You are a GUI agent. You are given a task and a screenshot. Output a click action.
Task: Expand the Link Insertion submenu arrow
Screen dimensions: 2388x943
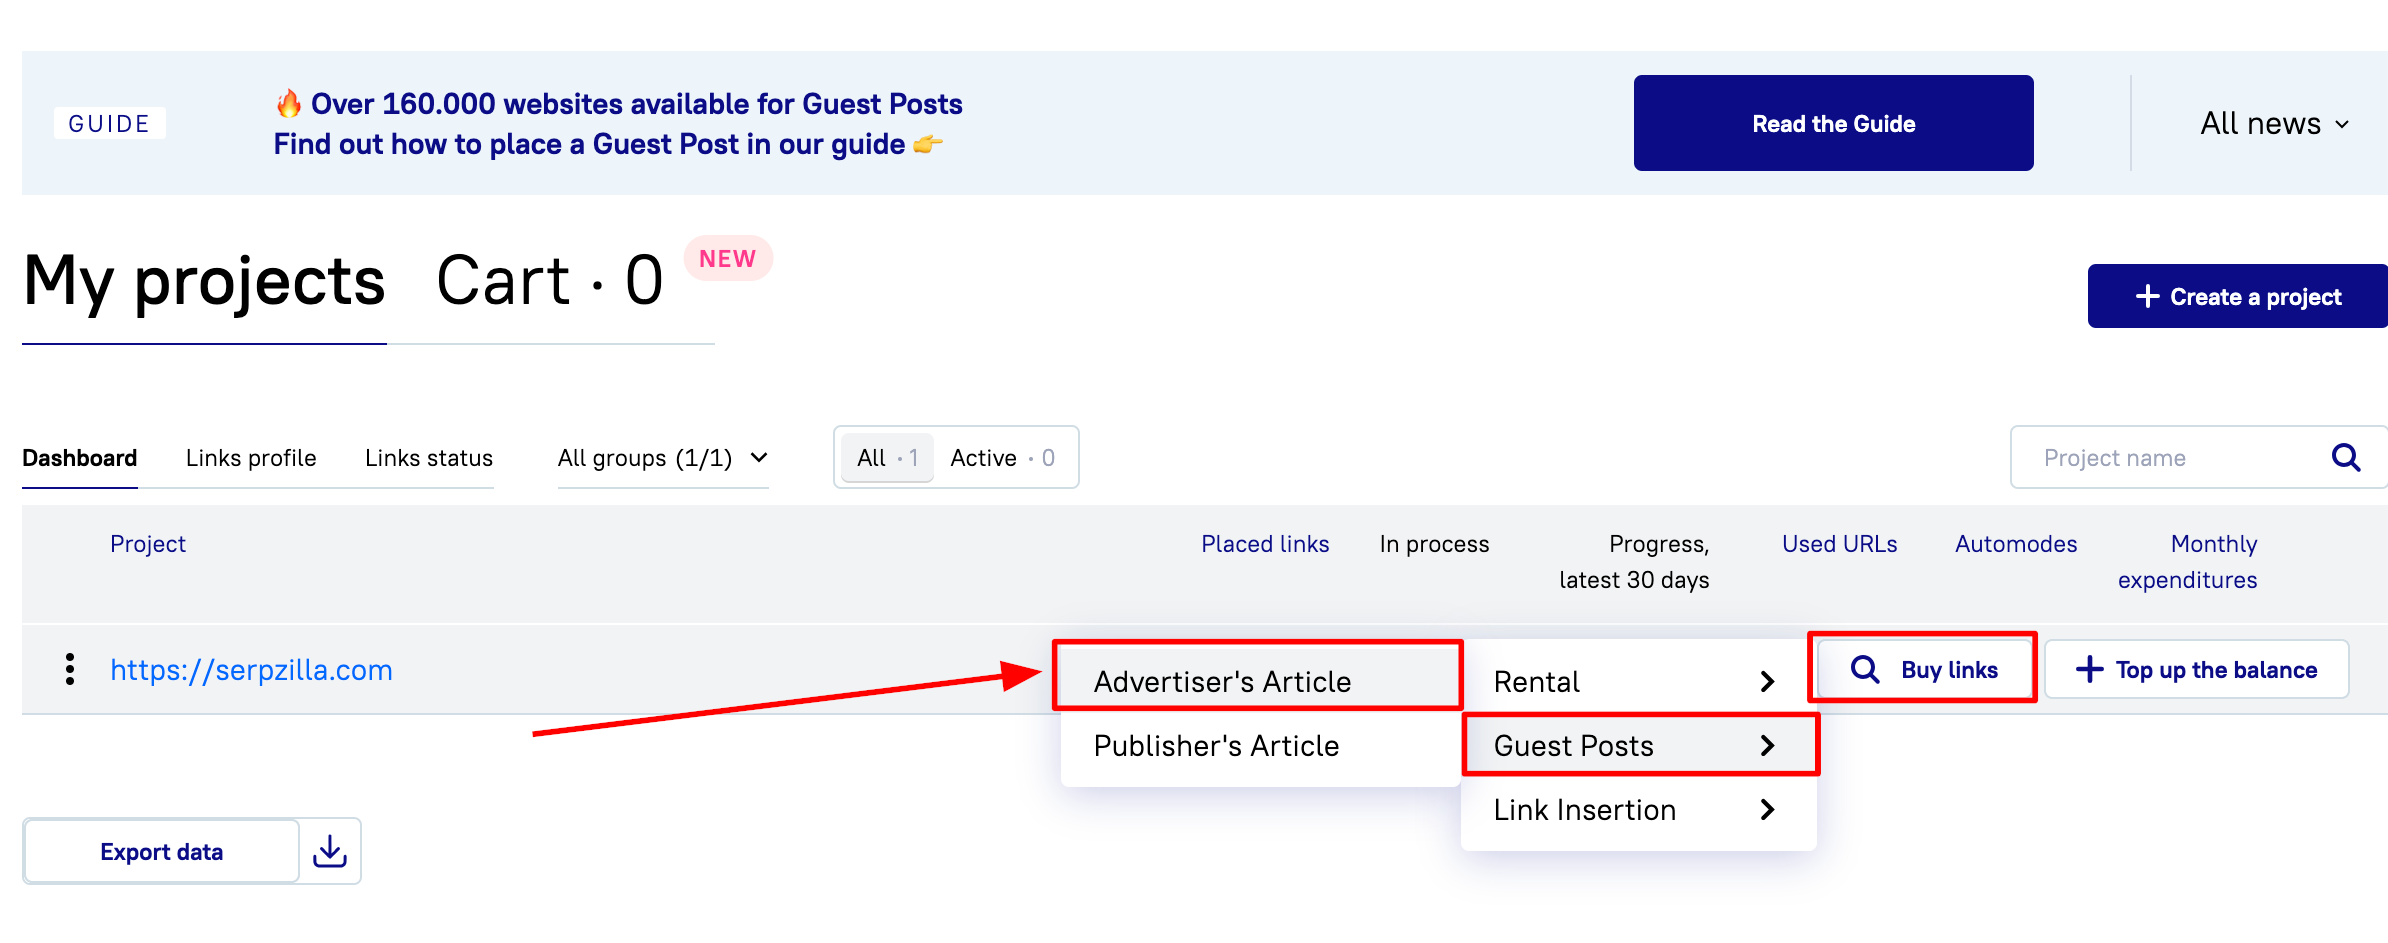coord(1767,810)
